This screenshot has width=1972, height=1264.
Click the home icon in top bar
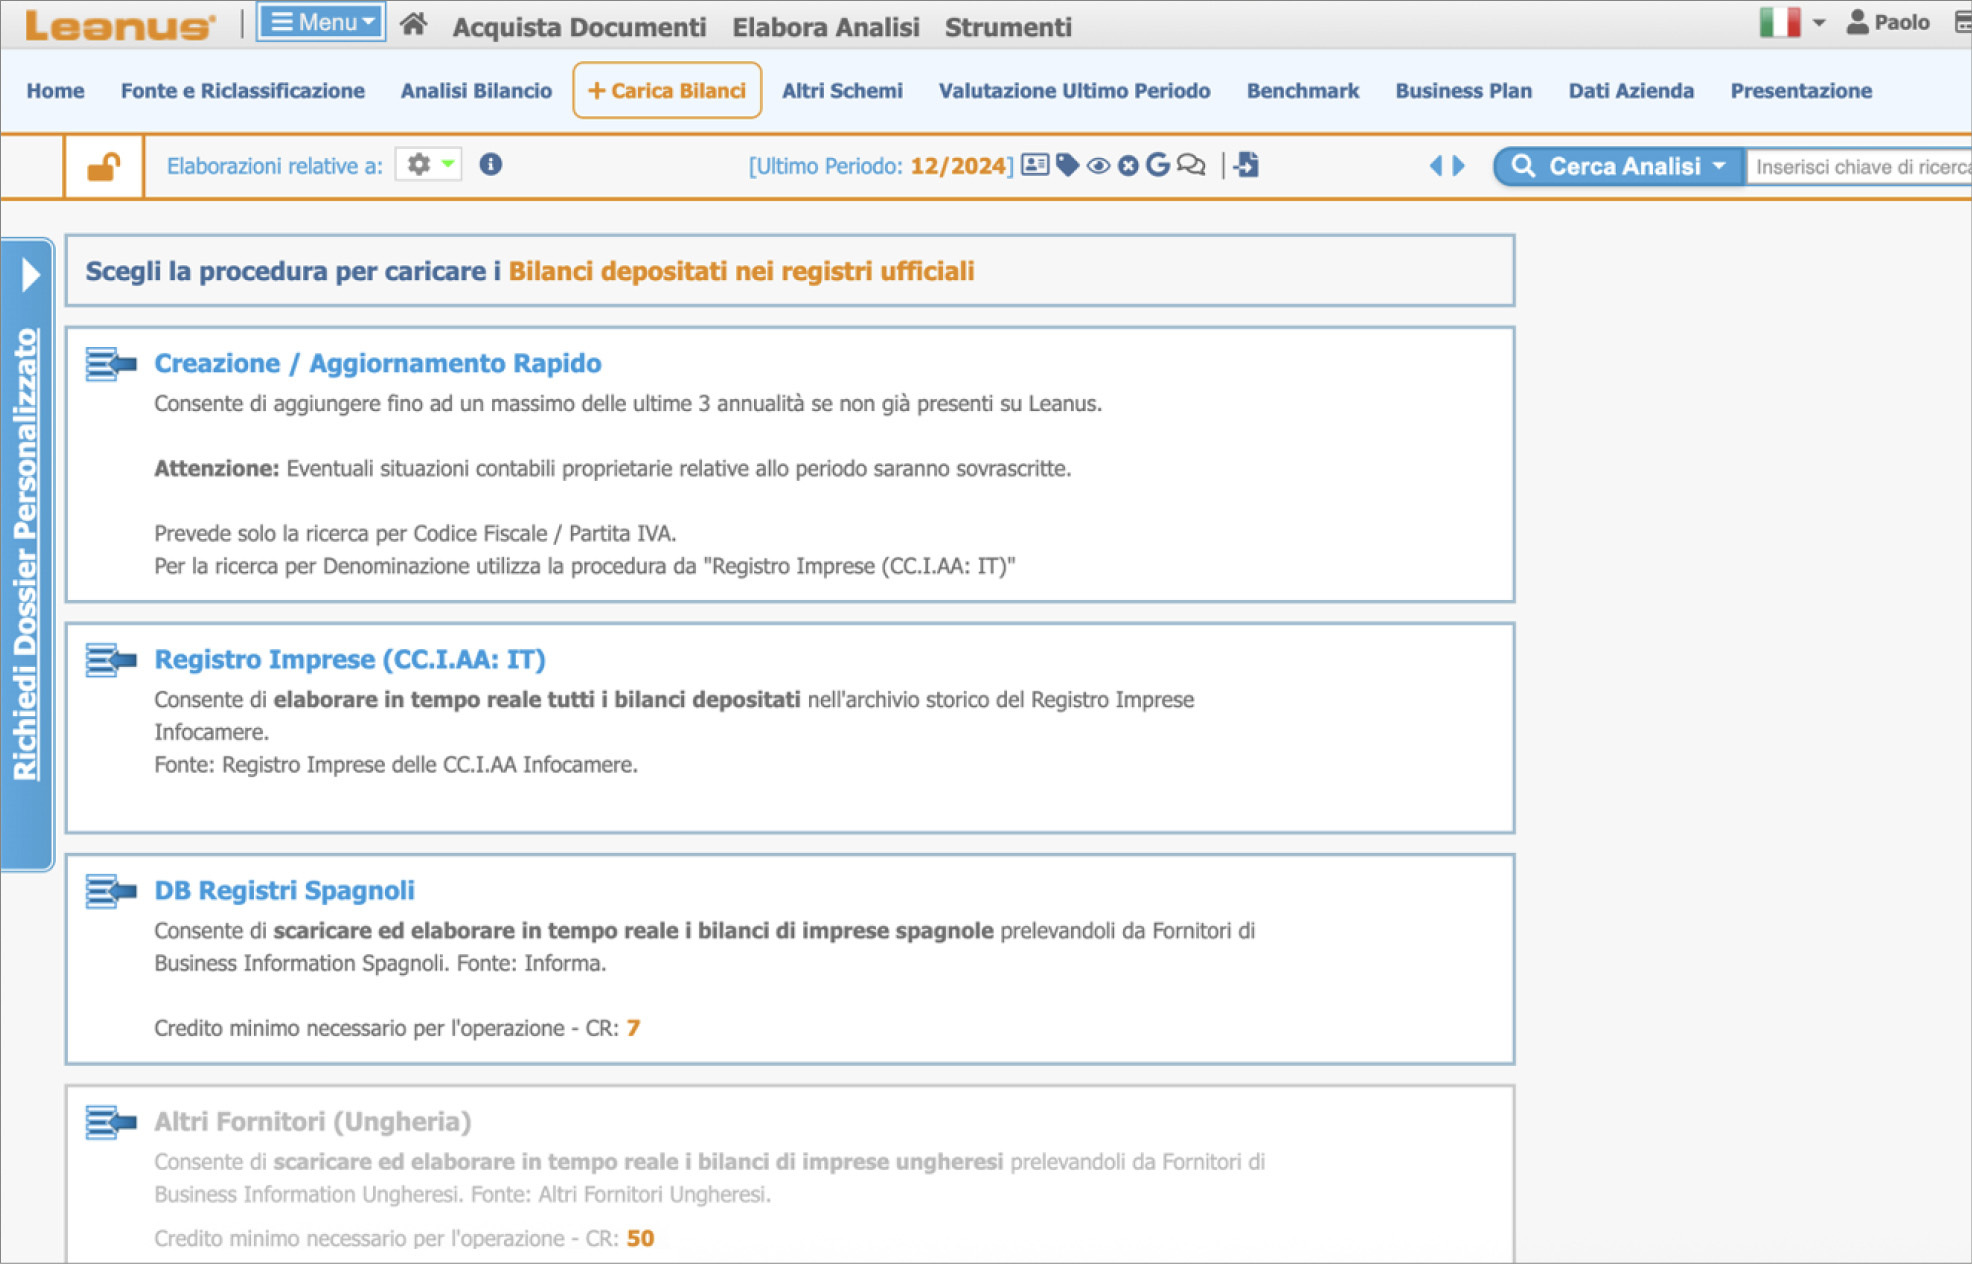point(413,24)
